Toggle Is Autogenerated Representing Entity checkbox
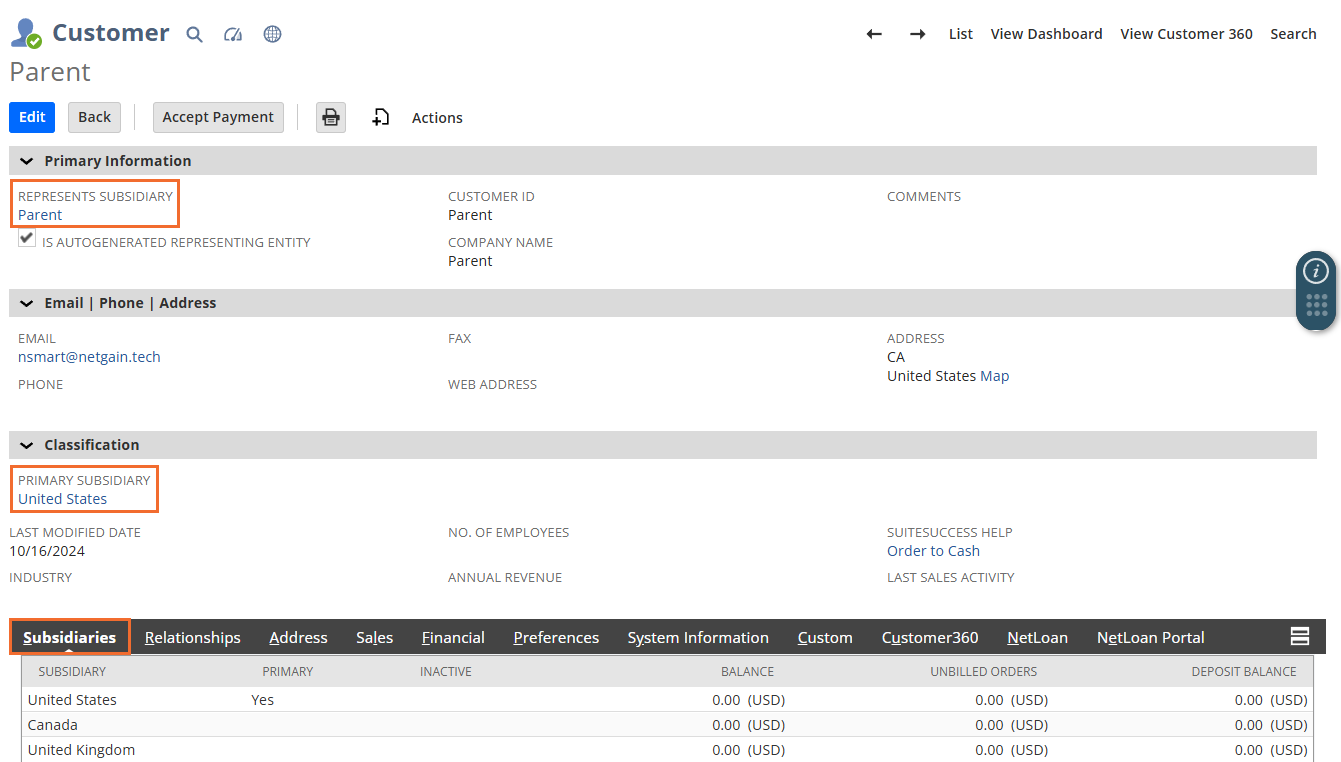 [27, 239]
